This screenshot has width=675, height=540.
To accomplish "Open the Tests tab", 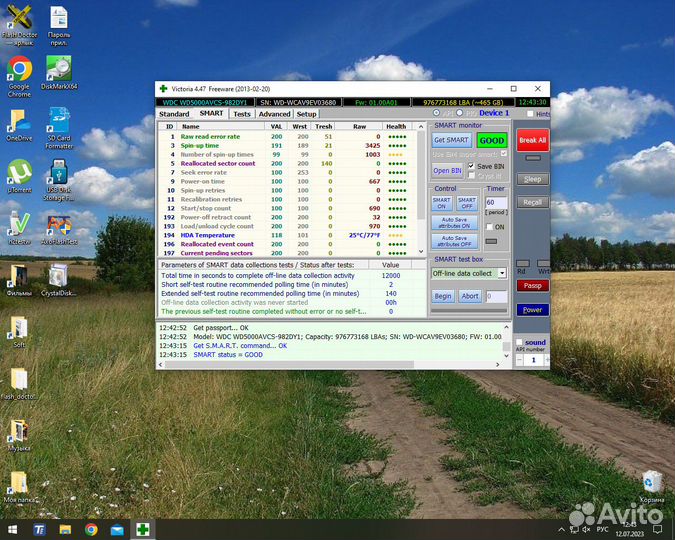I will point(242,114).
